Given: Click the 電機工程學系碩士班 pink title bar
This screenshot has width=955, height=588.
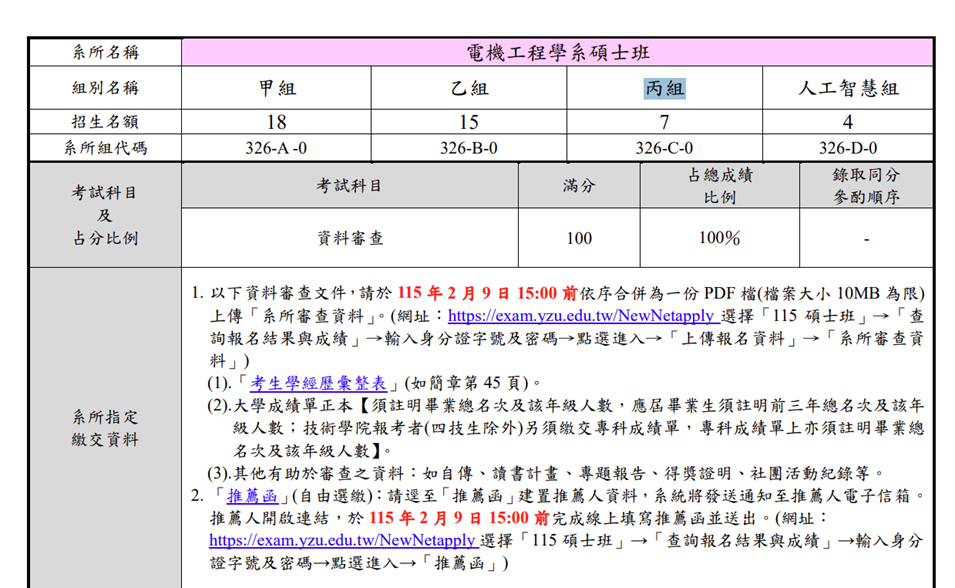Looking at the screenshot, I should [x=558, y=52].
